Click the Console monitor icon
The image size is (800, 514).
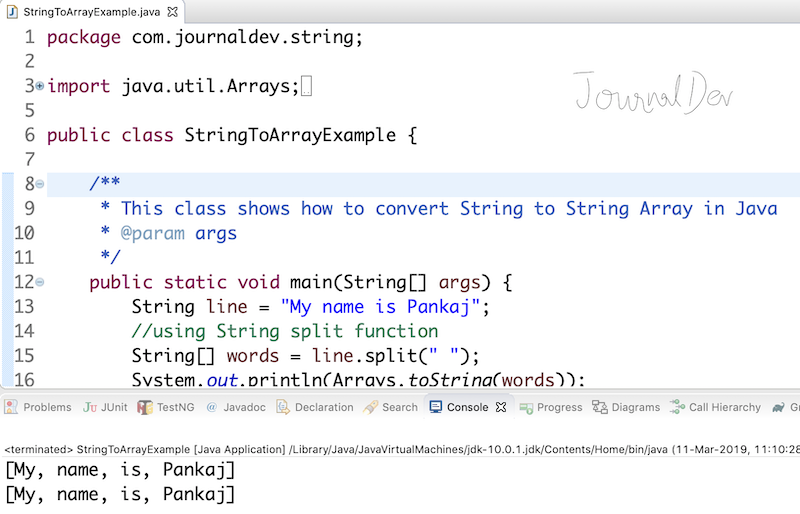point(436,407)
